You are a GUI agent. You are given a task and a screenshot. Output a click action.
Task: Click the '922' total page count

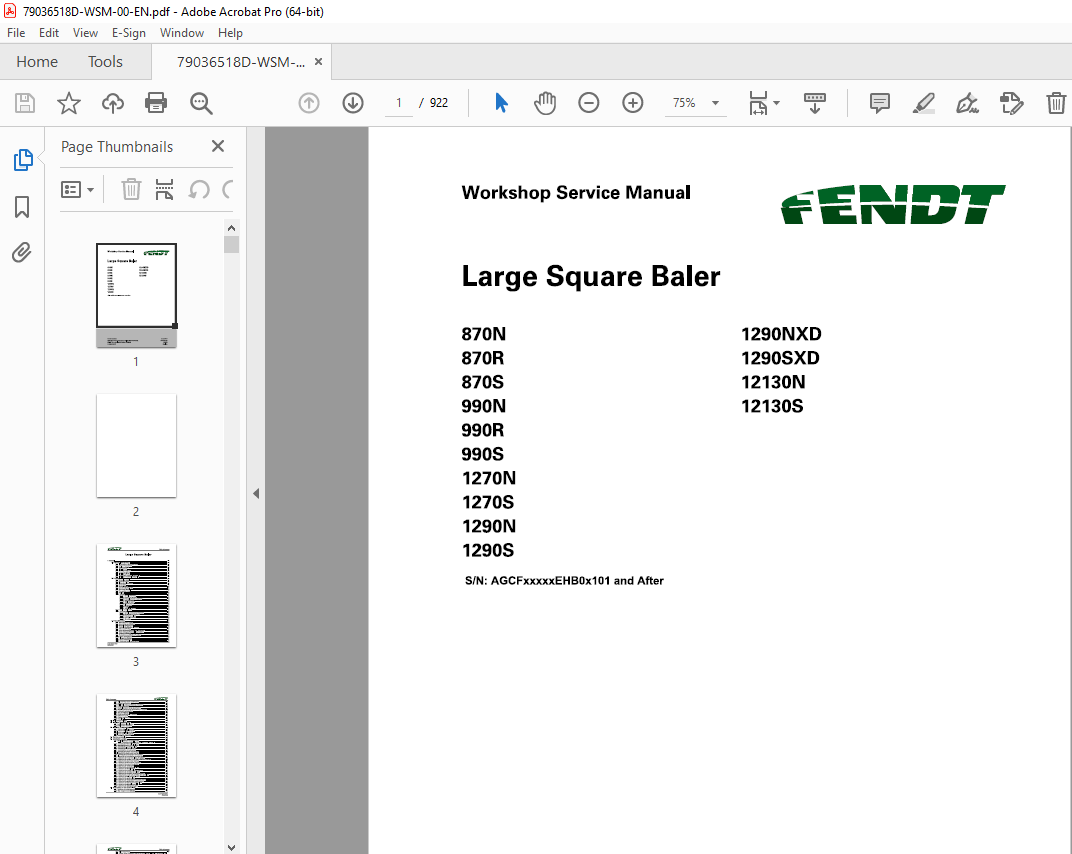coord(439,103)
